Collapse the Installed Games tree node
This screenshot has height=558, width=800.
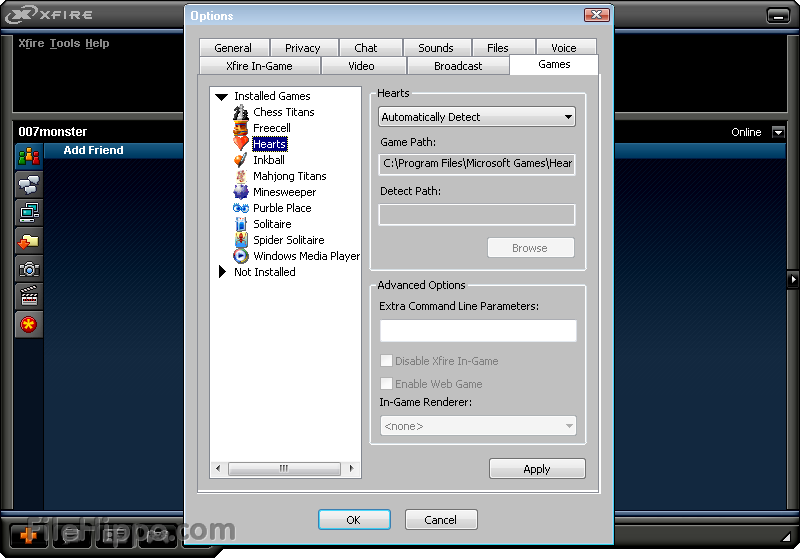pos(221,96)
